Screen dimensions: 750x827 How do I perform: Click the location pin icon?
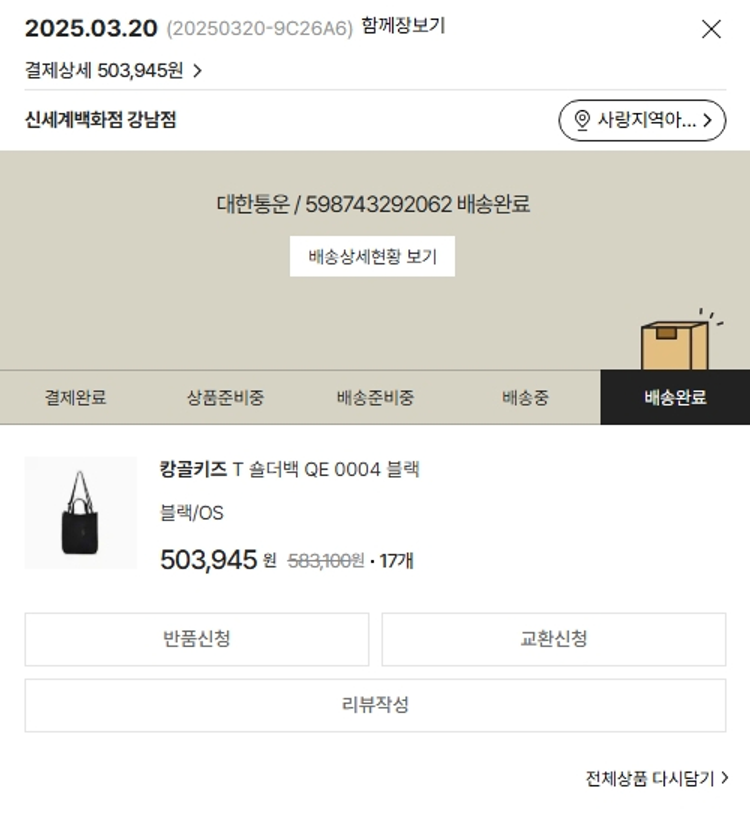click(x=582, y=121)
